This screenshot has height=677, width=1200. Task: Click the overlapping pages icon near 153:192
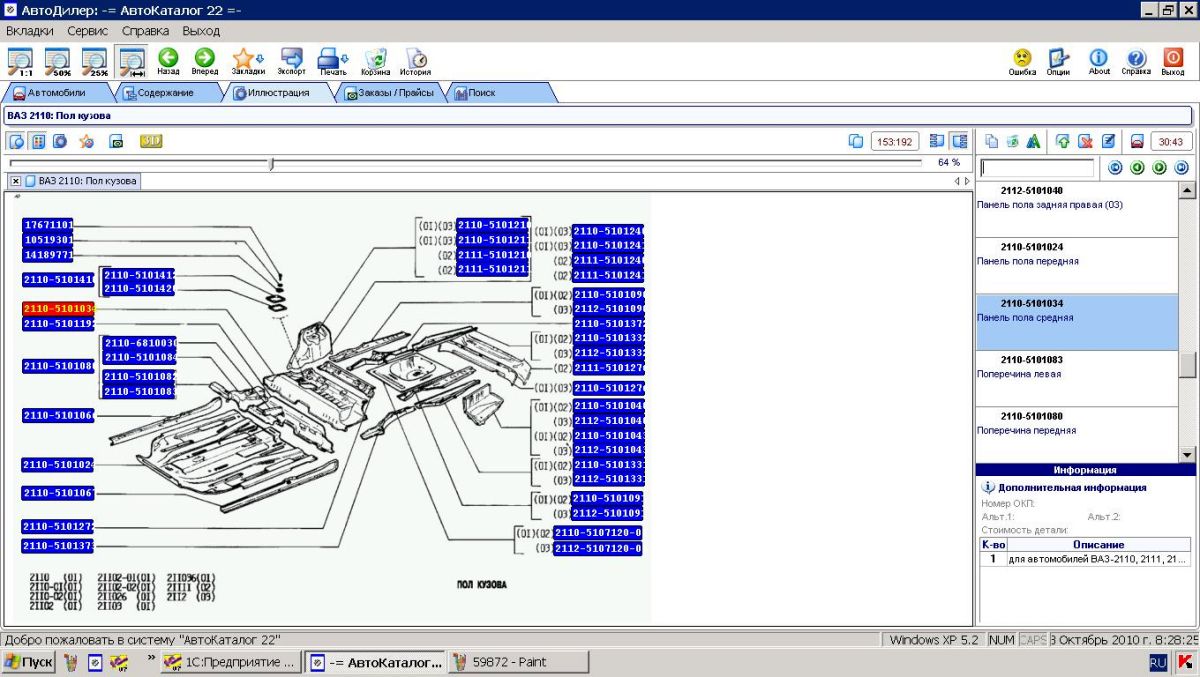(x=855, y=141)
